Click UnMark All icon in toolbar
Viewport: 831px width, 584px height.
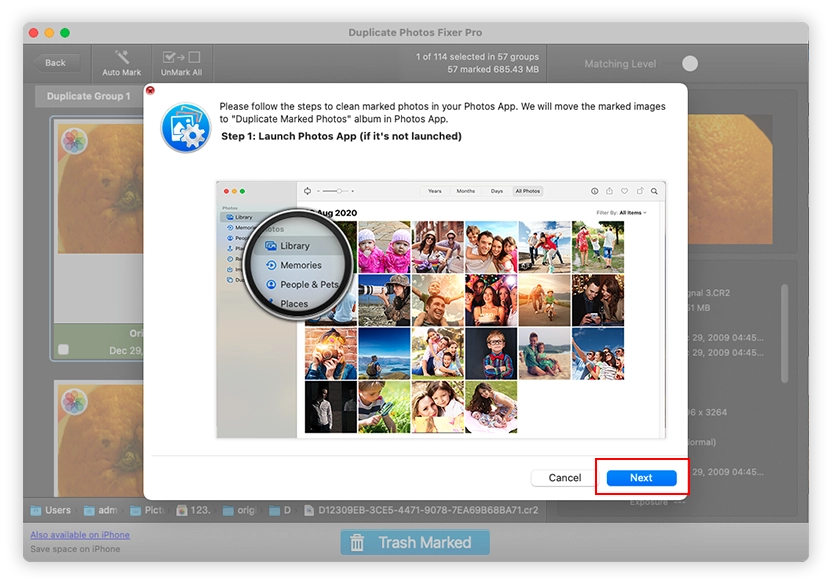[x=181, y=57]
